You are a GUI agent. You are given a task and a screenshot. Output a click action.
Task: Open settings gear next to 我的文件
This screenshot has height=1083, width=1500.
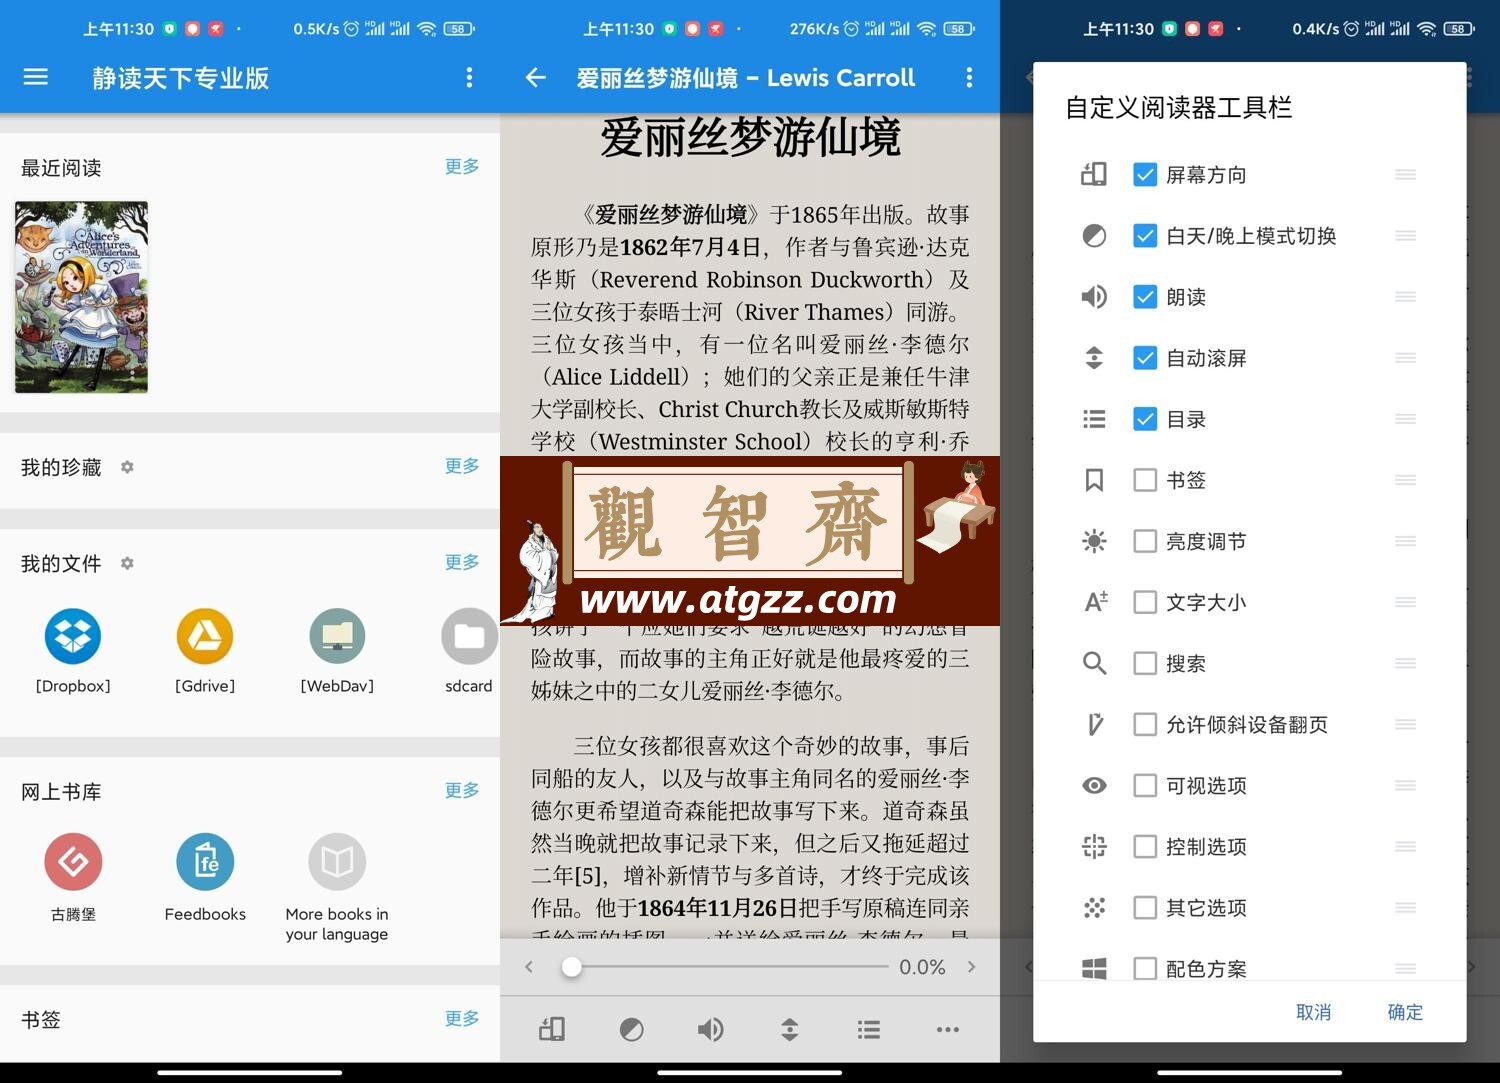127,563
